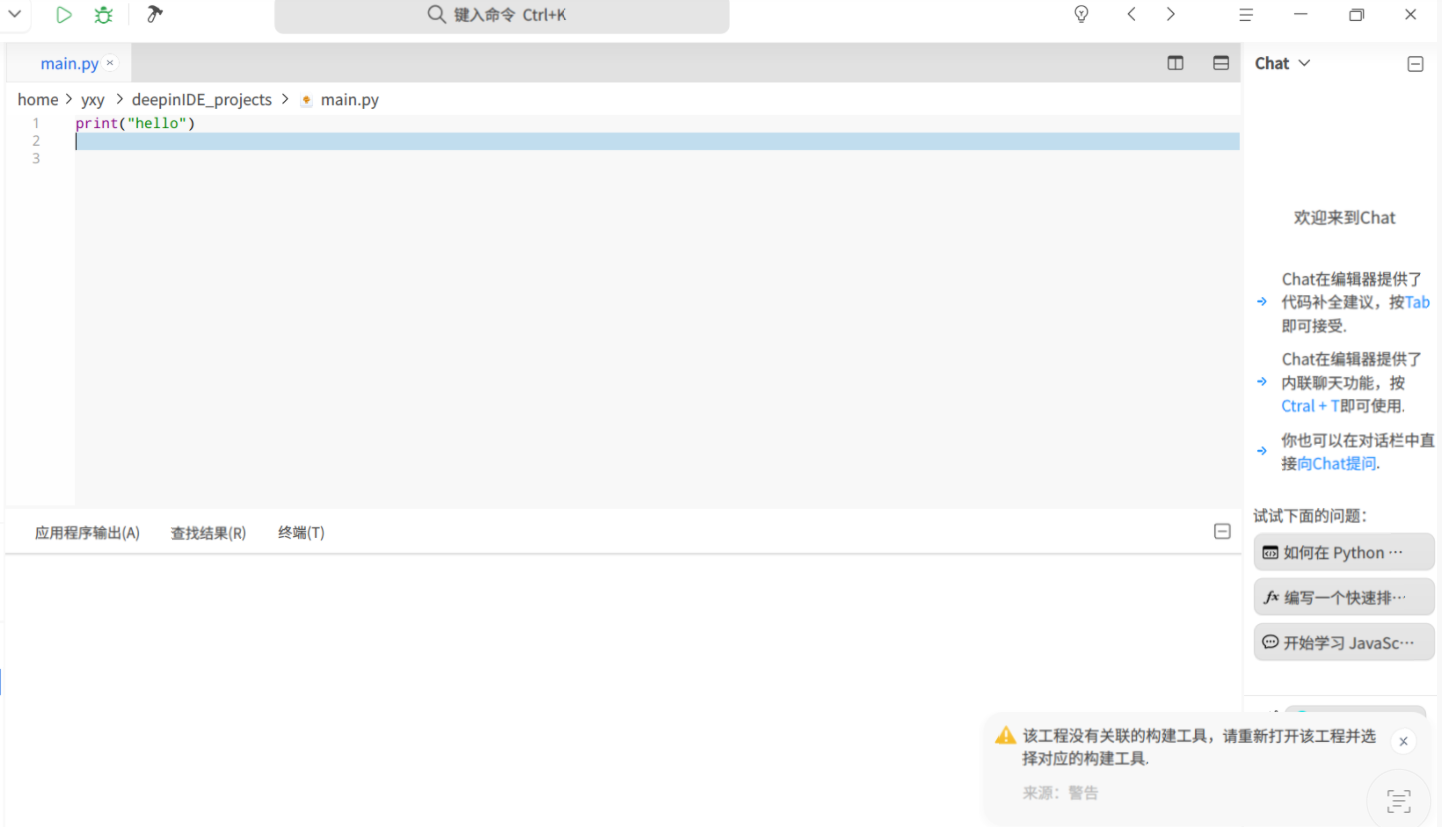Click the 如何在 Python suggestion button
The image size is (1442, 827).
pos(1344,552)
